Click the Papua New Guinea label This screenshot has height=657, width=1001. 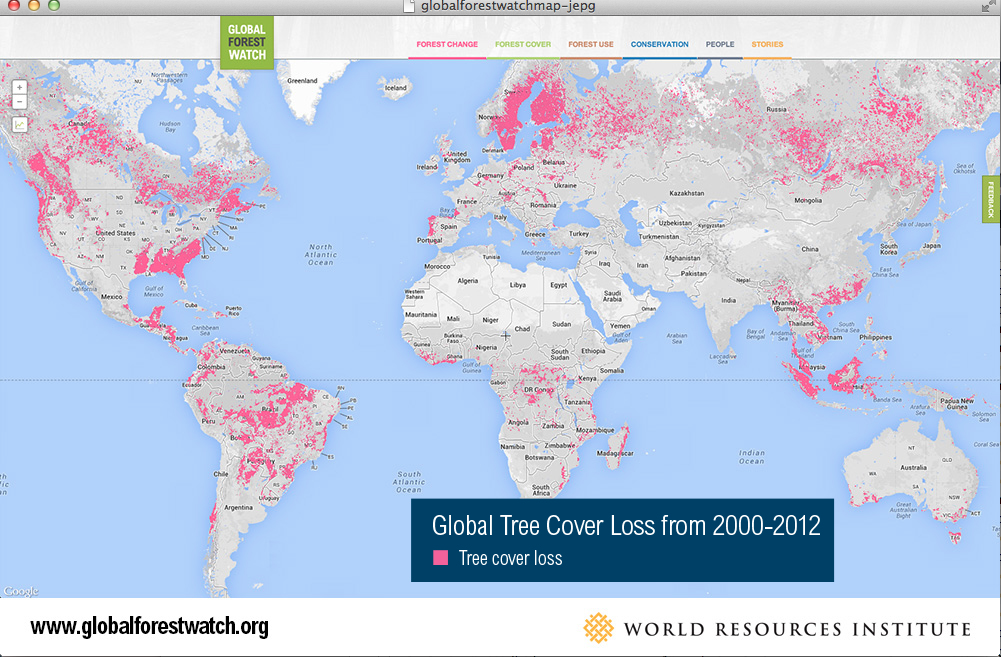pyautogui.click(x=957, y=404)
